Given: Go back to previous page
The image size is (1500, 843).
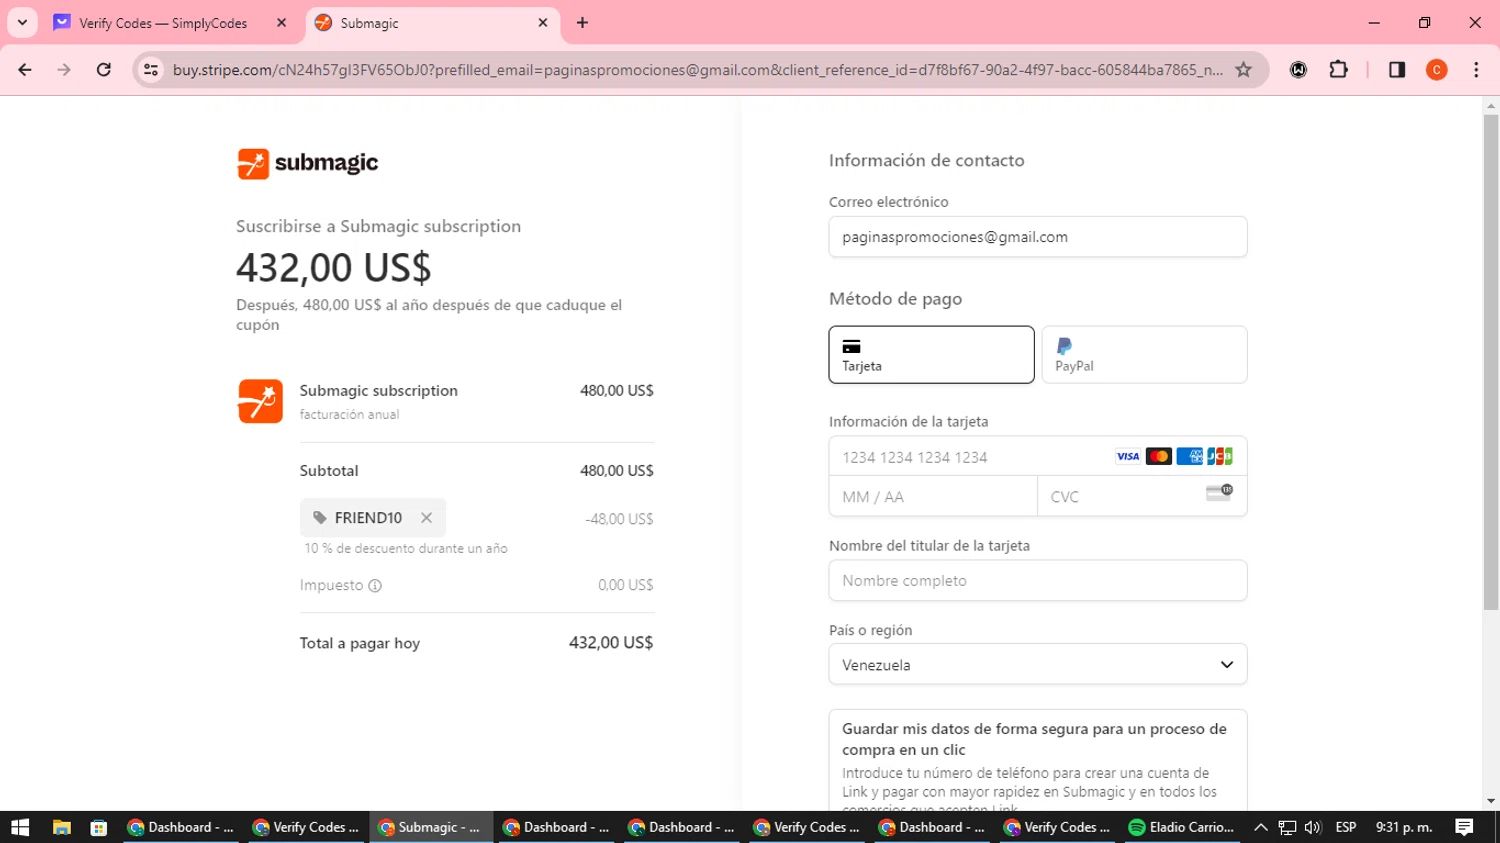Looking at the screenshot, I should pos(25,70).
